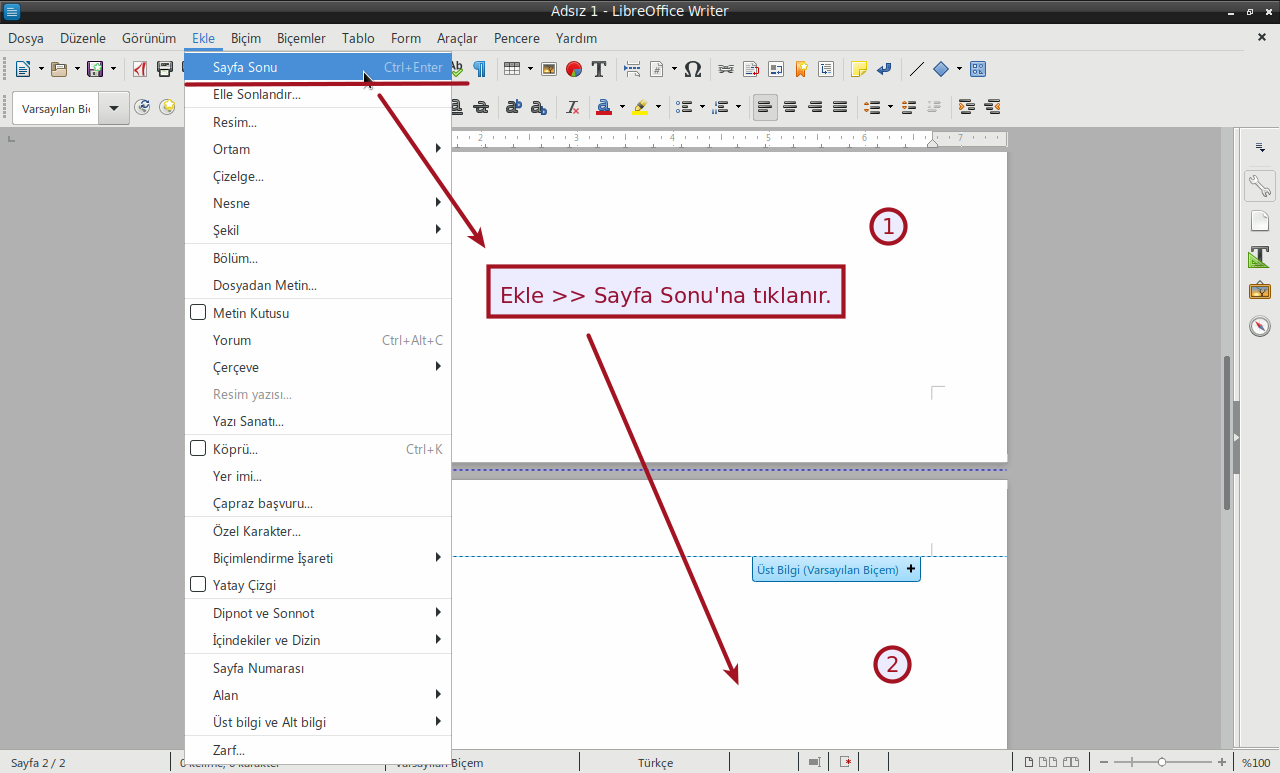
Task: Select multiple-page view in status bar
Action: [1047, 762]
